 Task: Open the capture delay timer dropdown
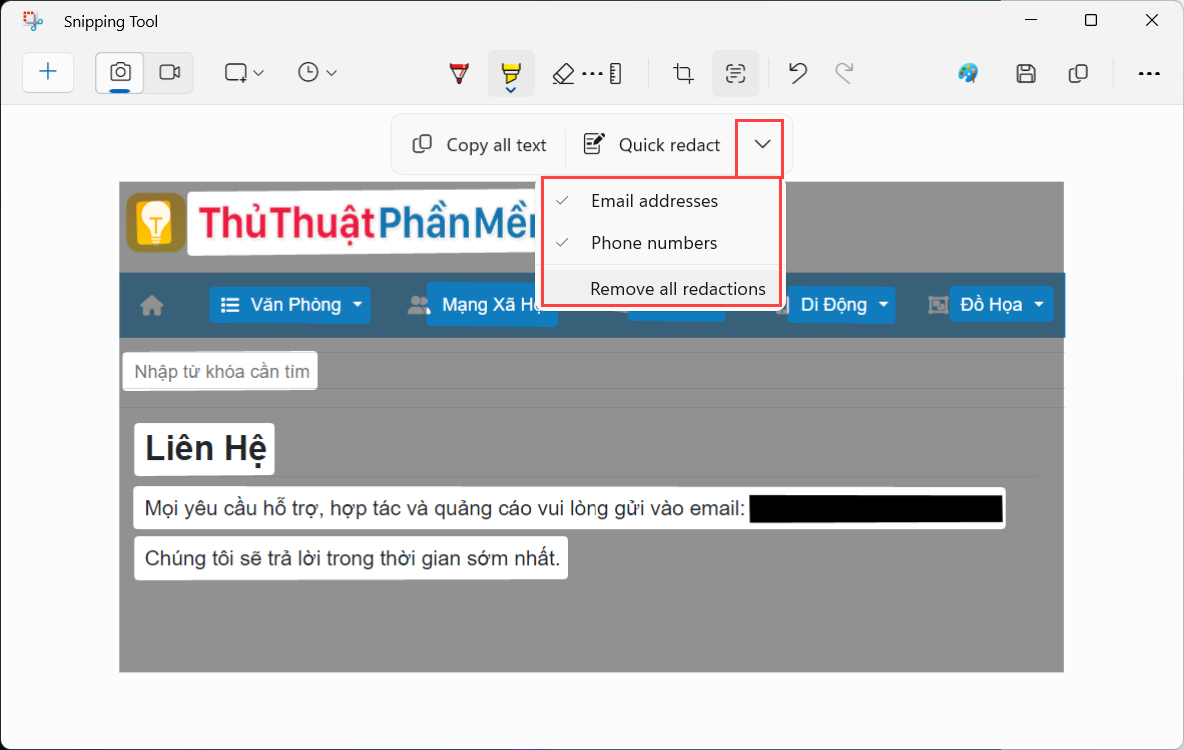[x=316, y=73]
